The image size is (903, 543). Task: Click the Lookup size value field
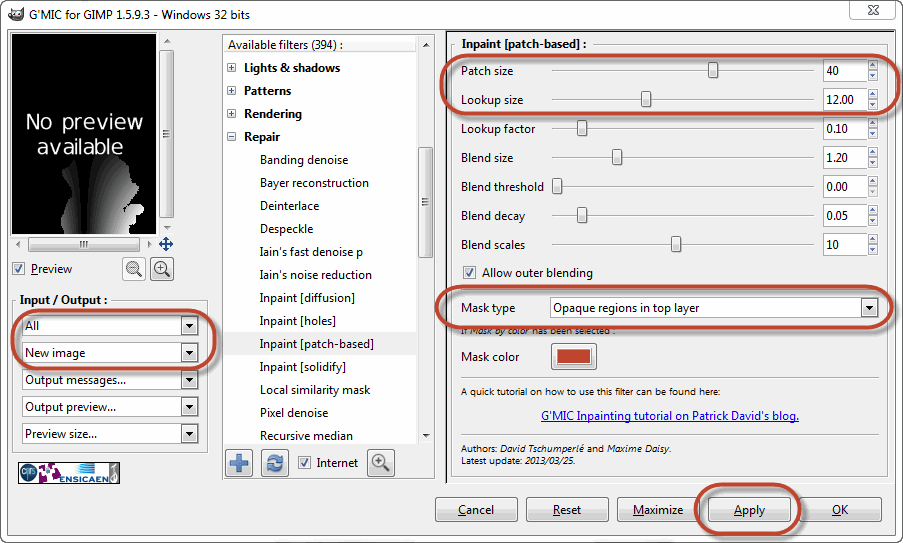click(x=845, y=100)
